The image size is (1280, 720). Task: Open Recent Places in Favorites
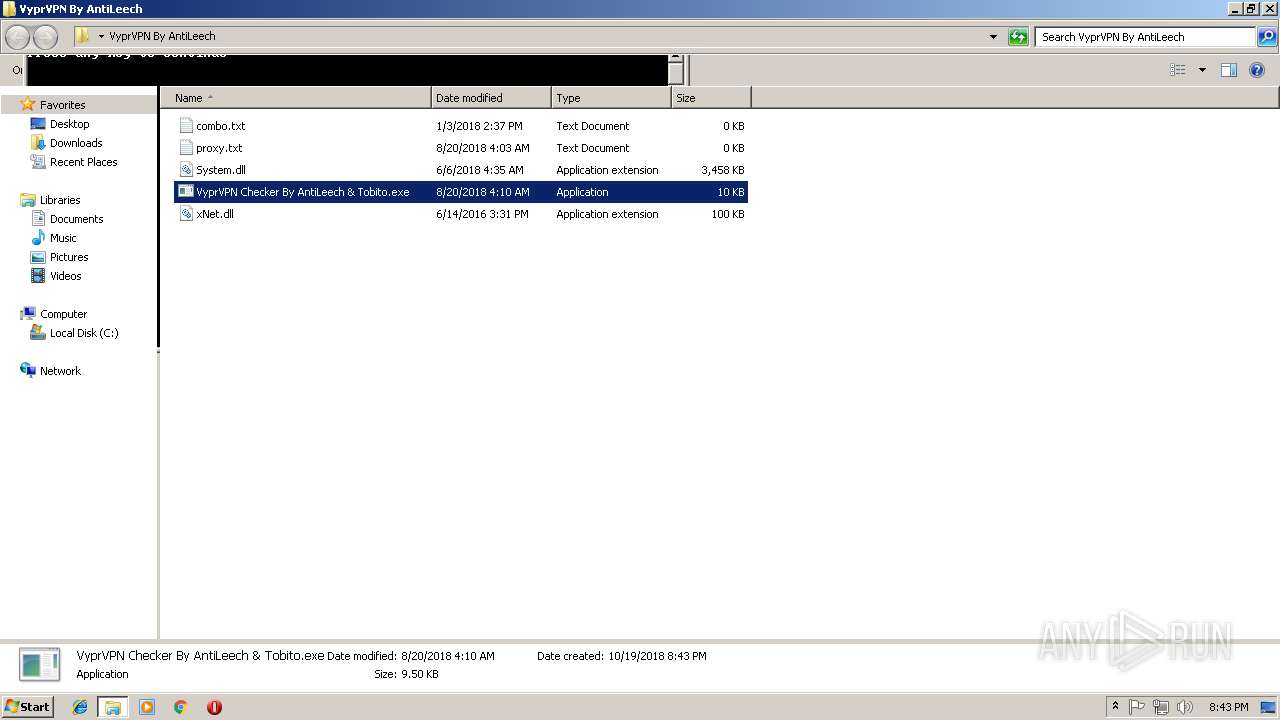coord(83,162)
